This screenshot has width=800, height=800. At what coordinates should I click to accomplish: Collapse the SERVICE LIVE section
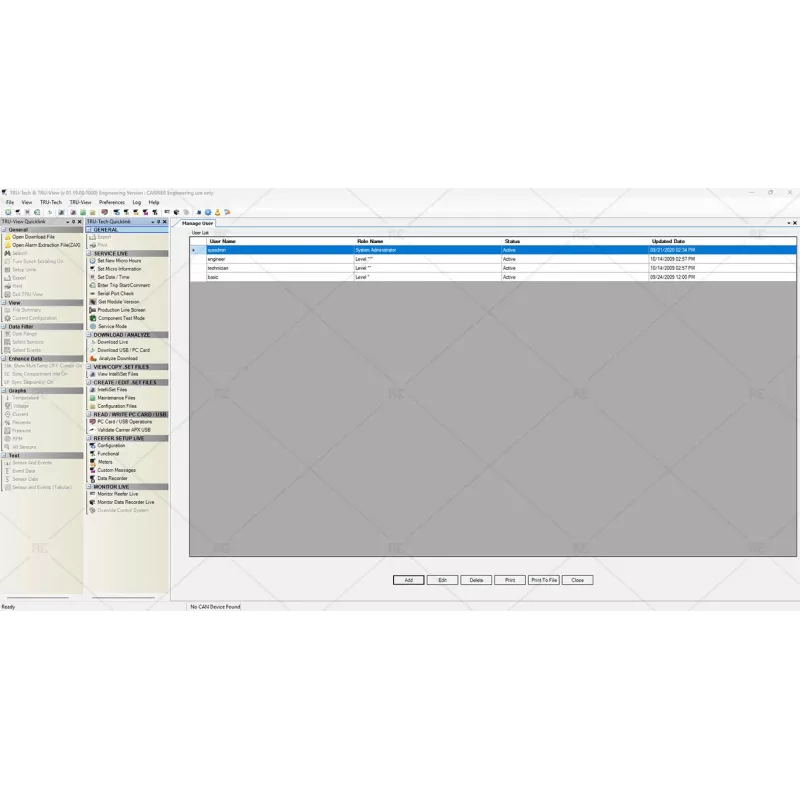click(89, 253)
